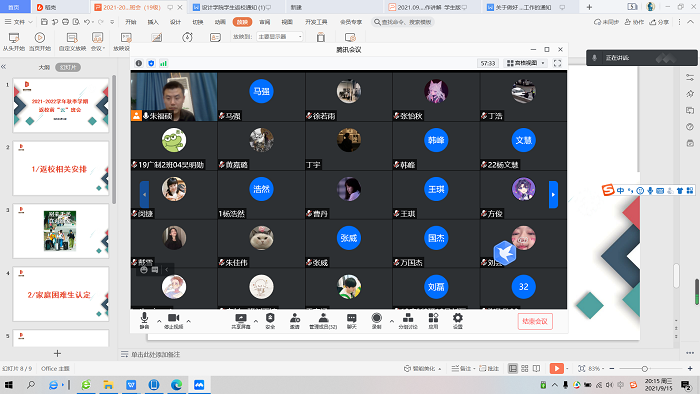Open Breakout rooms icon

[408, 321]
